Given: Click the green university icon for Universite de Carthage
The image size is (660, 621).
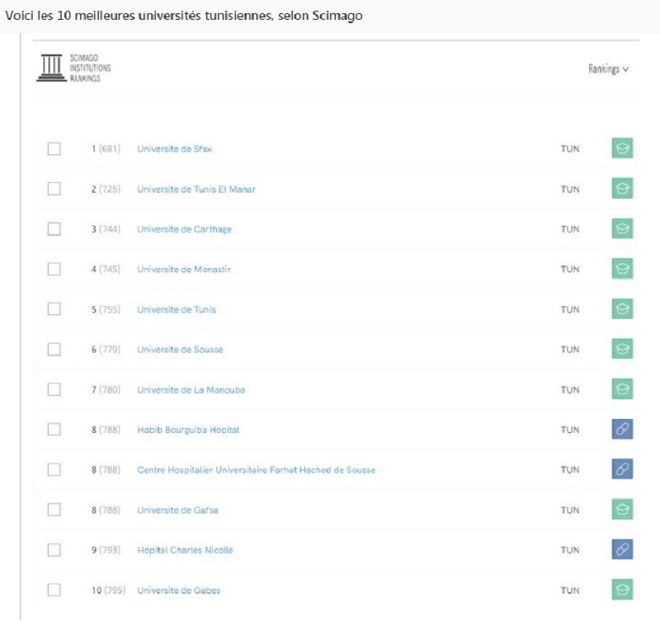Looking at the screenshot, I should click(622, 229).
